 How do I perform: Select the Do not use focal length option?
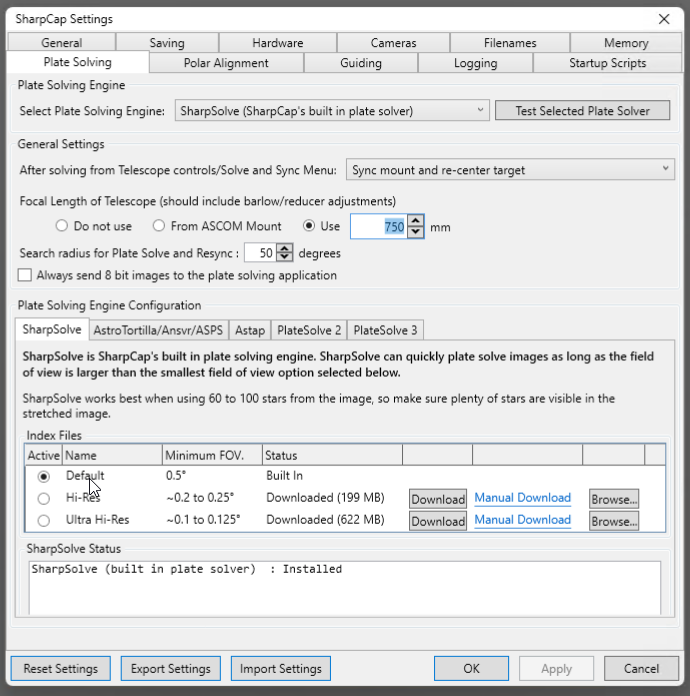pyautogui.click(x=62, y=226)
